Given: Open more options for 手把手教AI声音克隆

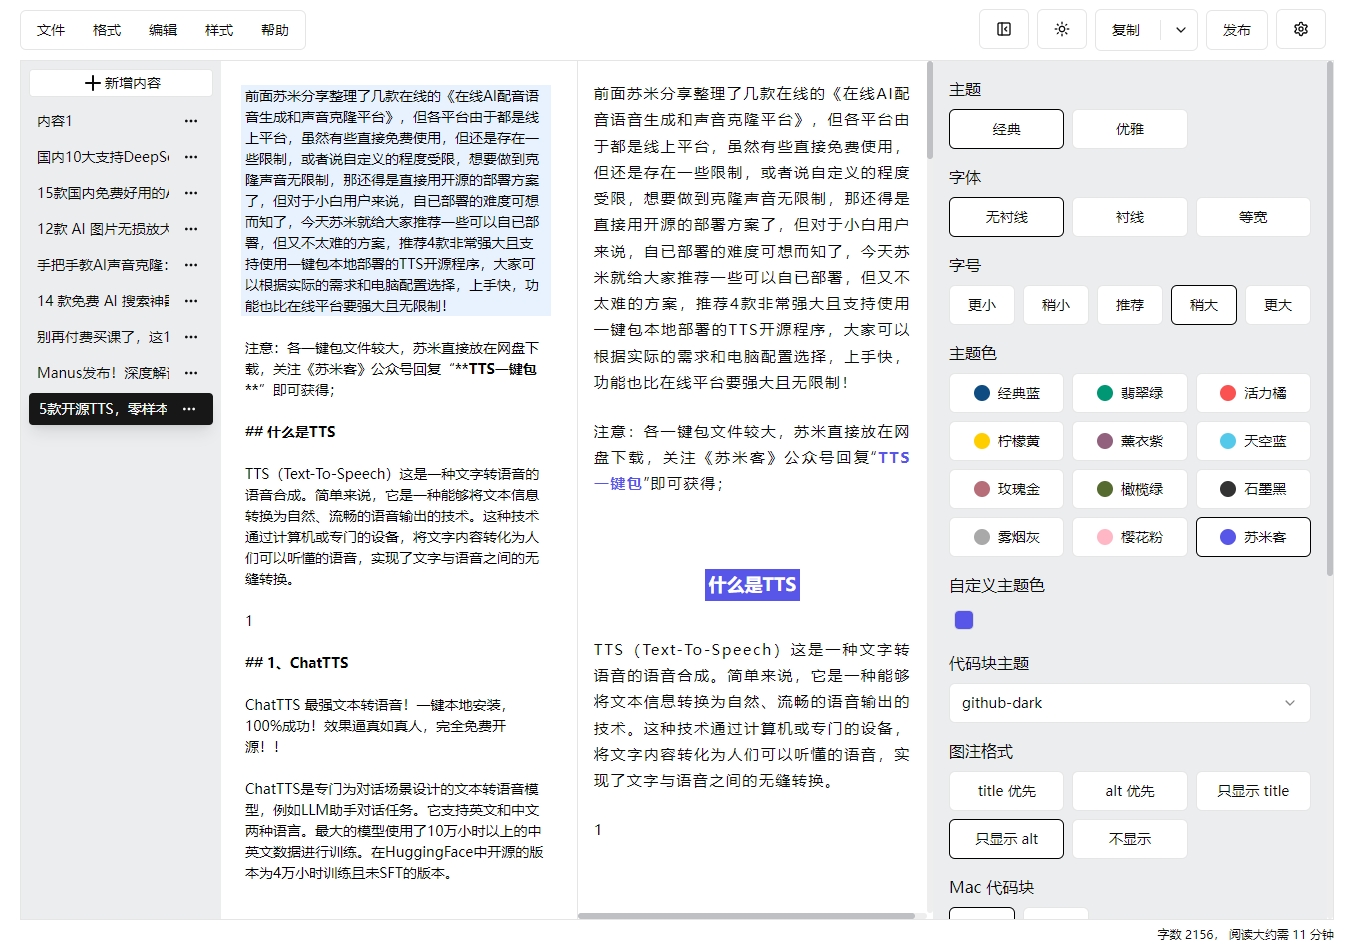Looking at the screenshot, I should click(x=191, y=265).
